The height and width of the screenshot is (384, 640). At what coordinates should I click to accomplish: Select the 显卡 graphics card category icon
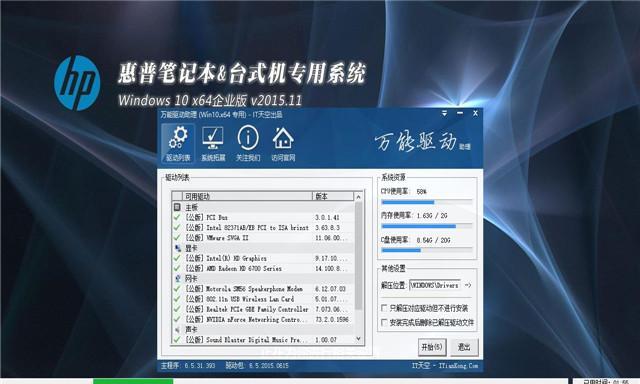pyautogui.click(x=177, y=248)
